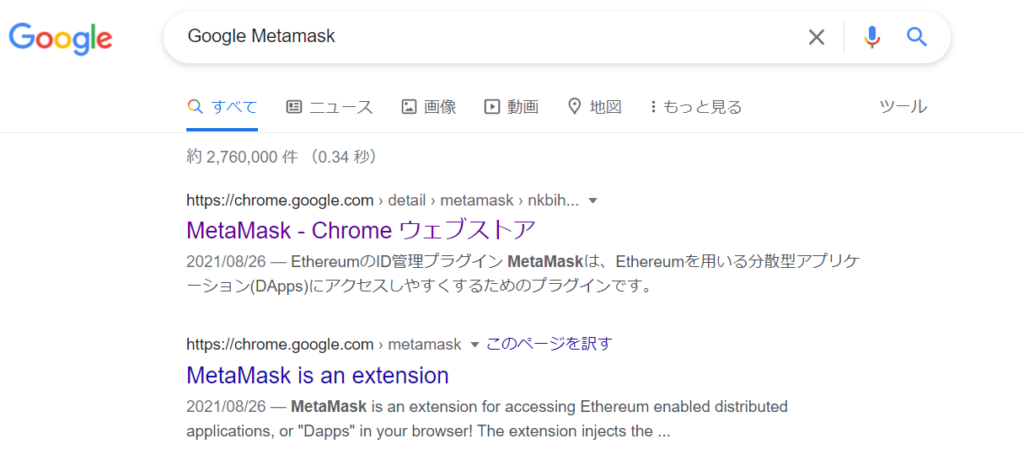Expand dropdown arrow after nkbih... URL
The image size is (1024, 460).
(593, 201)
